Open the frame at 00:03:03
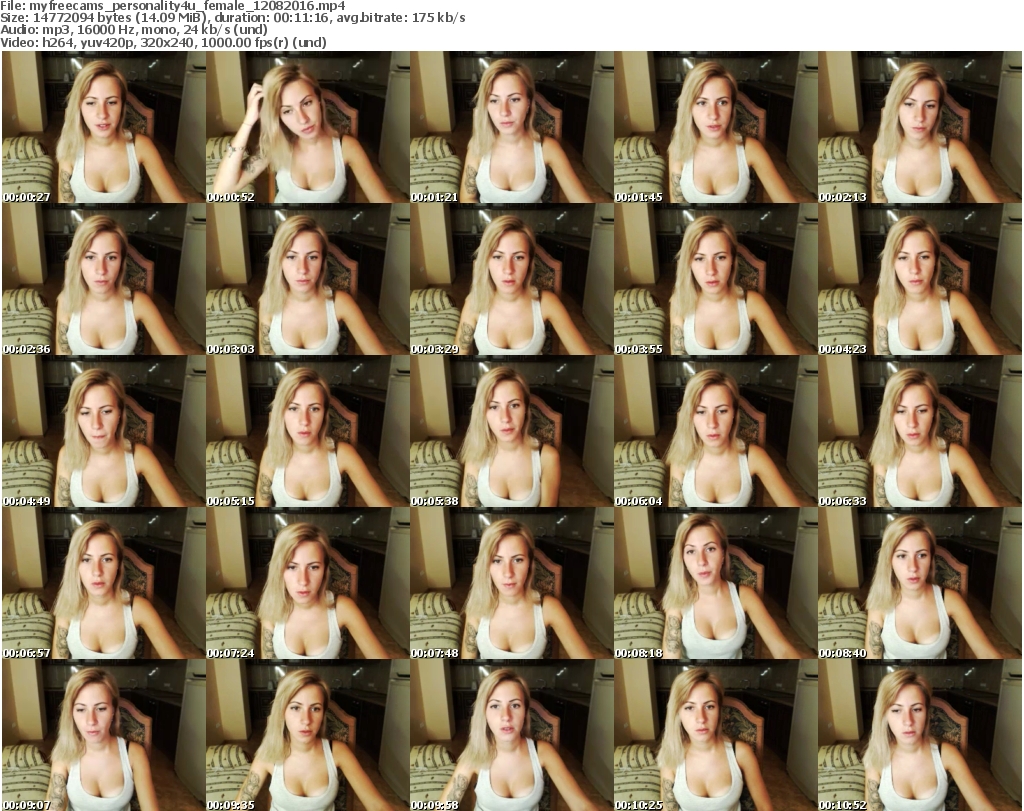Image resolution: width=1024 pixels, height=811 pixels. (308, 279)
